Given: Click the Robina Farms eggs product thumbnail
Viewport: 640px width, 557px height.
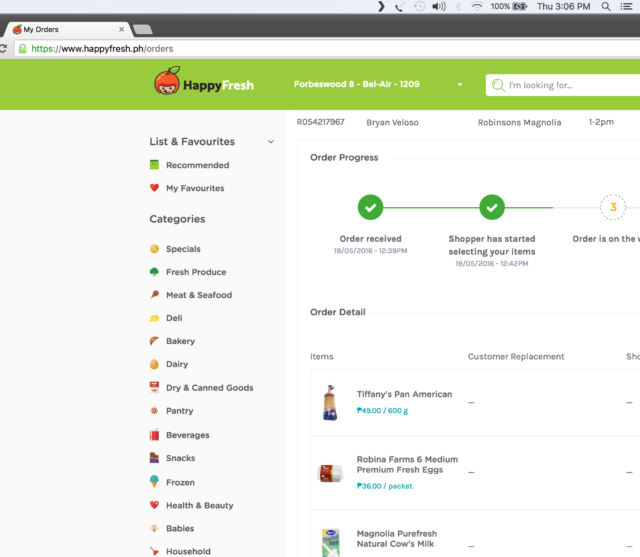Looking at the screenshot, I should [x=330, y=473].
